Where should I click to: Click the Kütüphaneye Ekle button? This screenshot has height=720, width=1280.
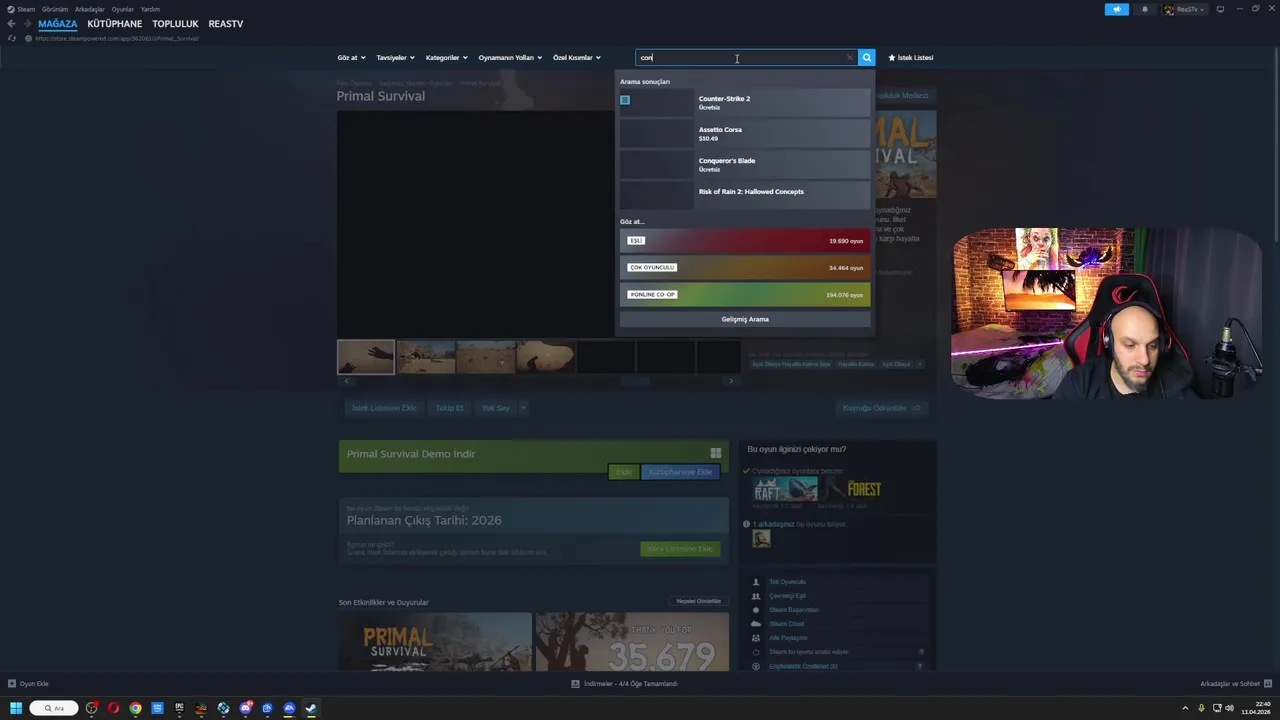tap(680, 472)
